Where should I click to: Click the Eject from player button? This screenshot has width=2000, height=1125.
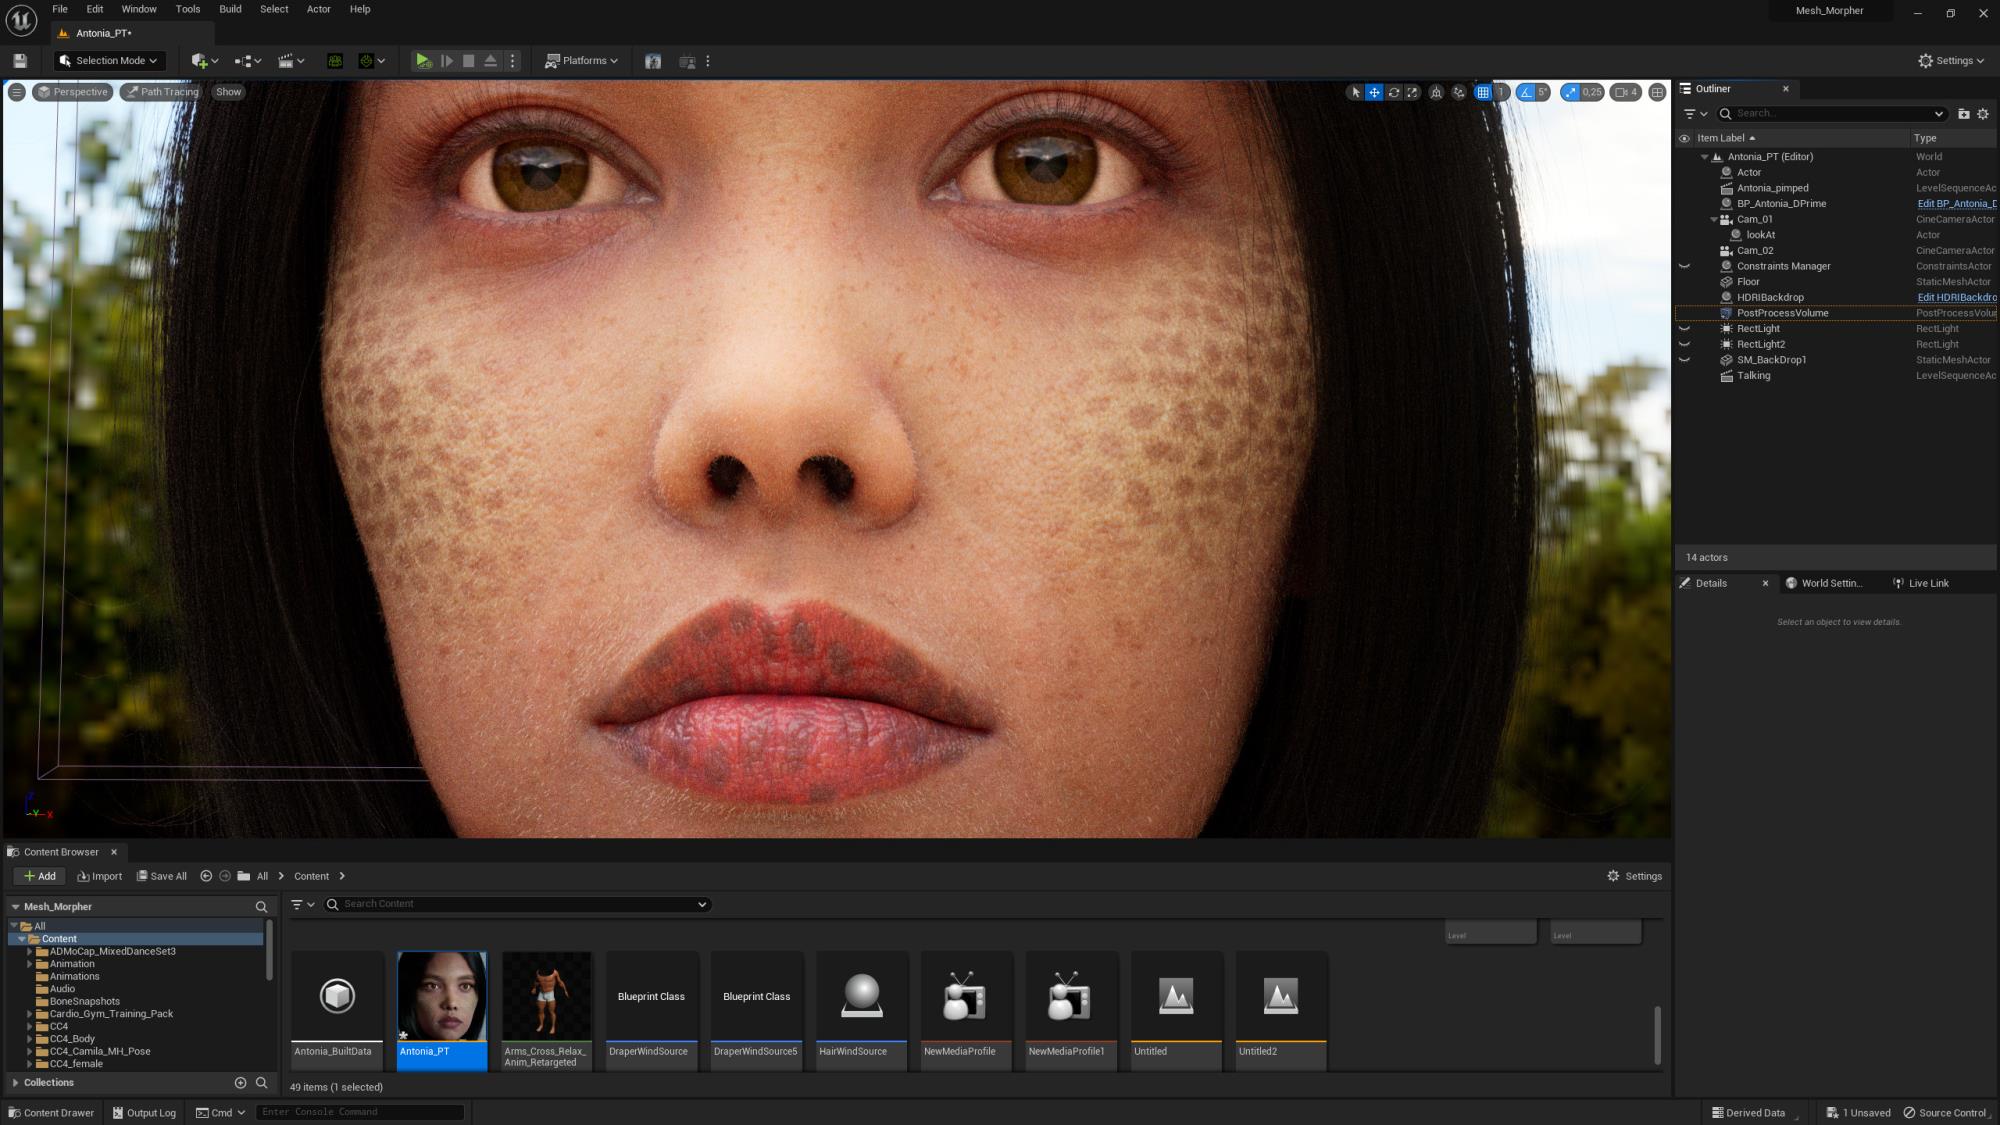click(x=490, y=61)
